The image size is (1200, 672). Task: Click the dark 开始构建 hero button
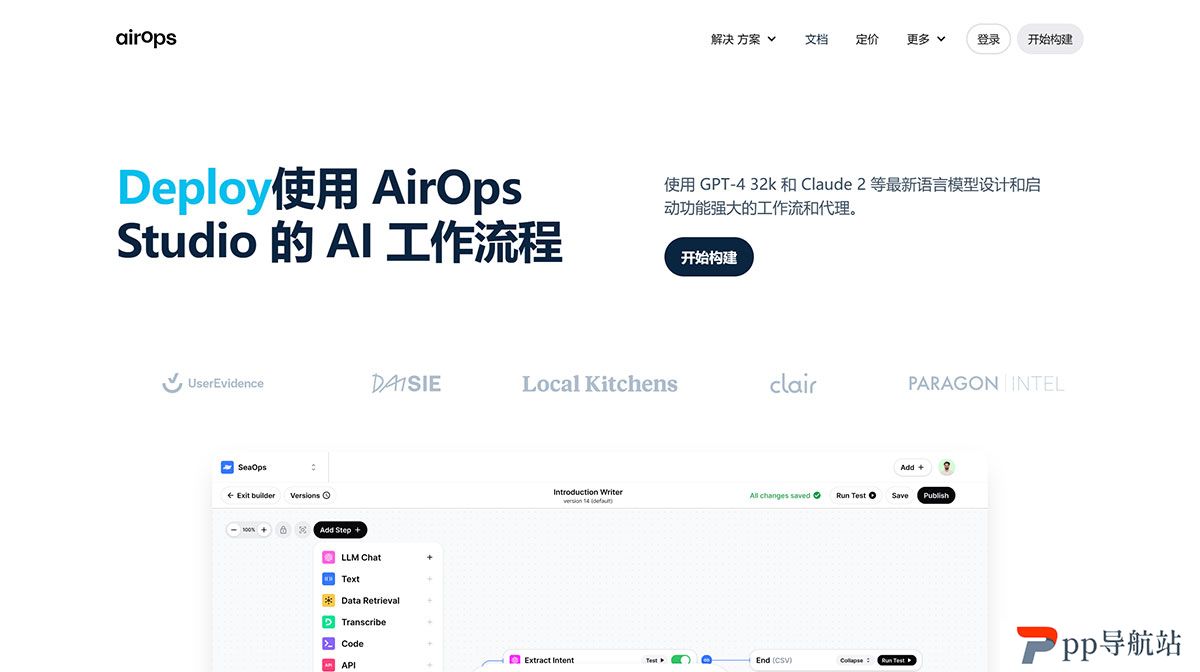pyautogui.click(x=709, y=257)
